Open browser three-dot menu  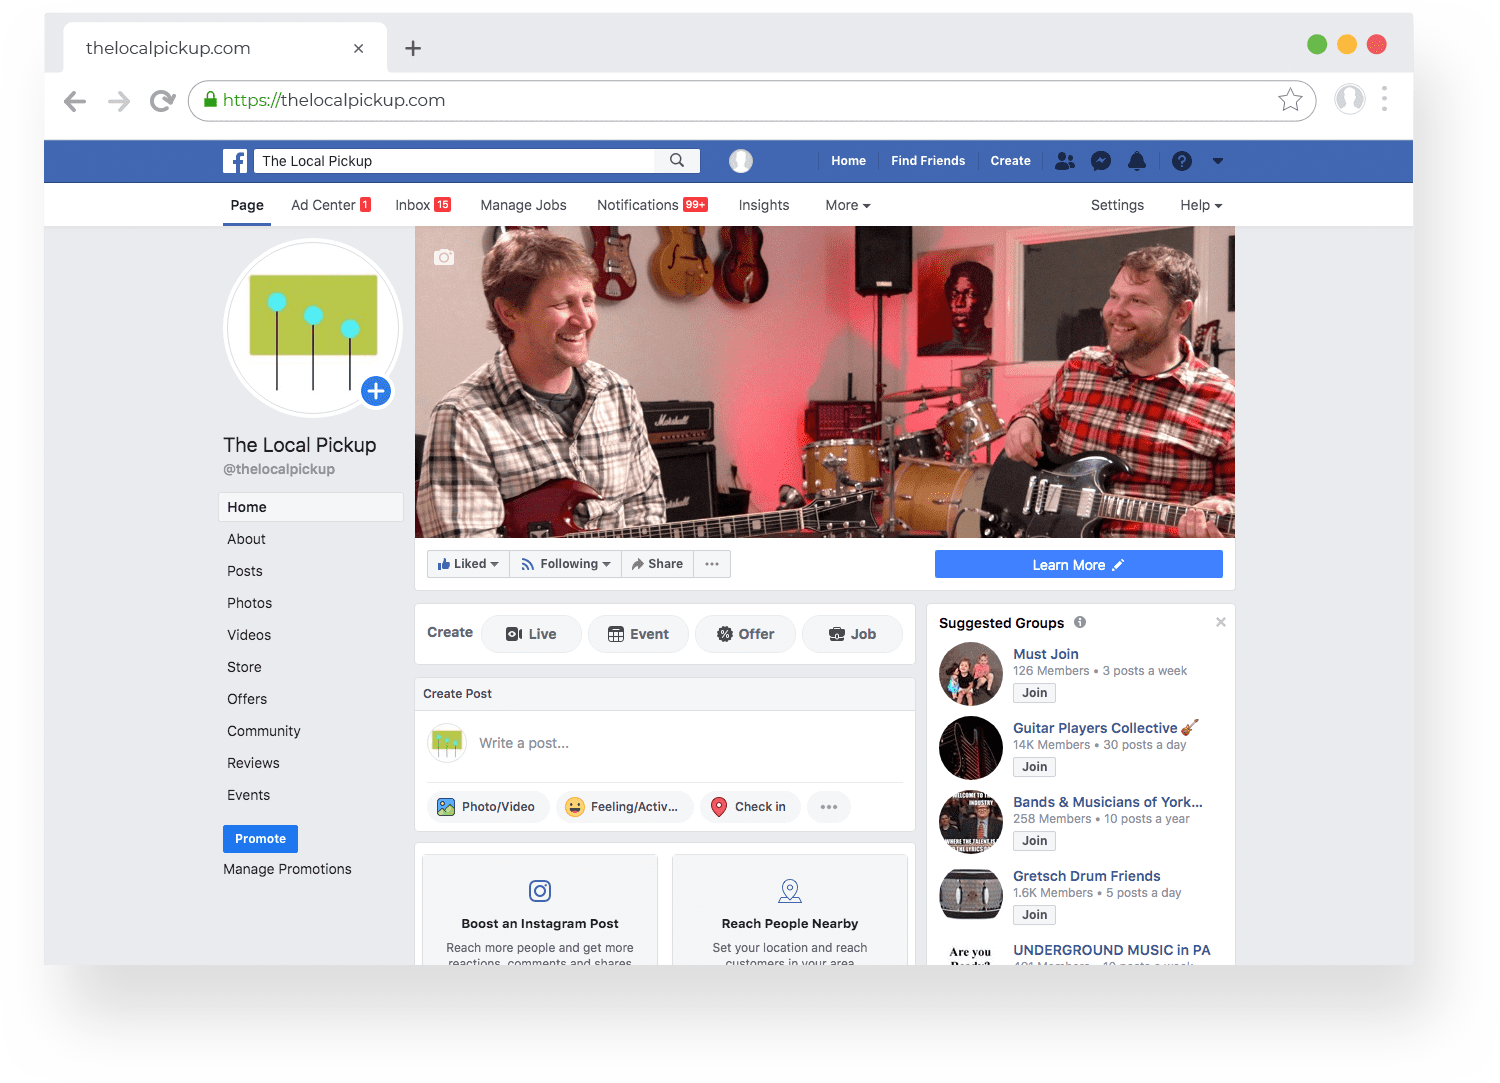click(1385, 99)
